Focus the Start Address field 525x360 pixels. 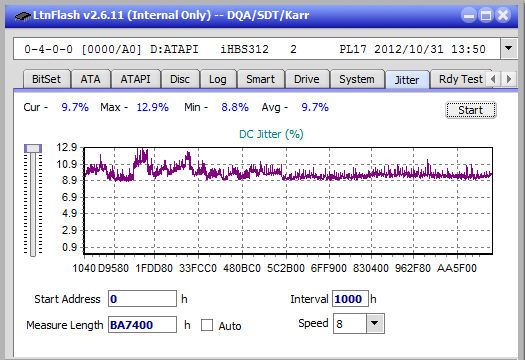click(x=142, y=299)
